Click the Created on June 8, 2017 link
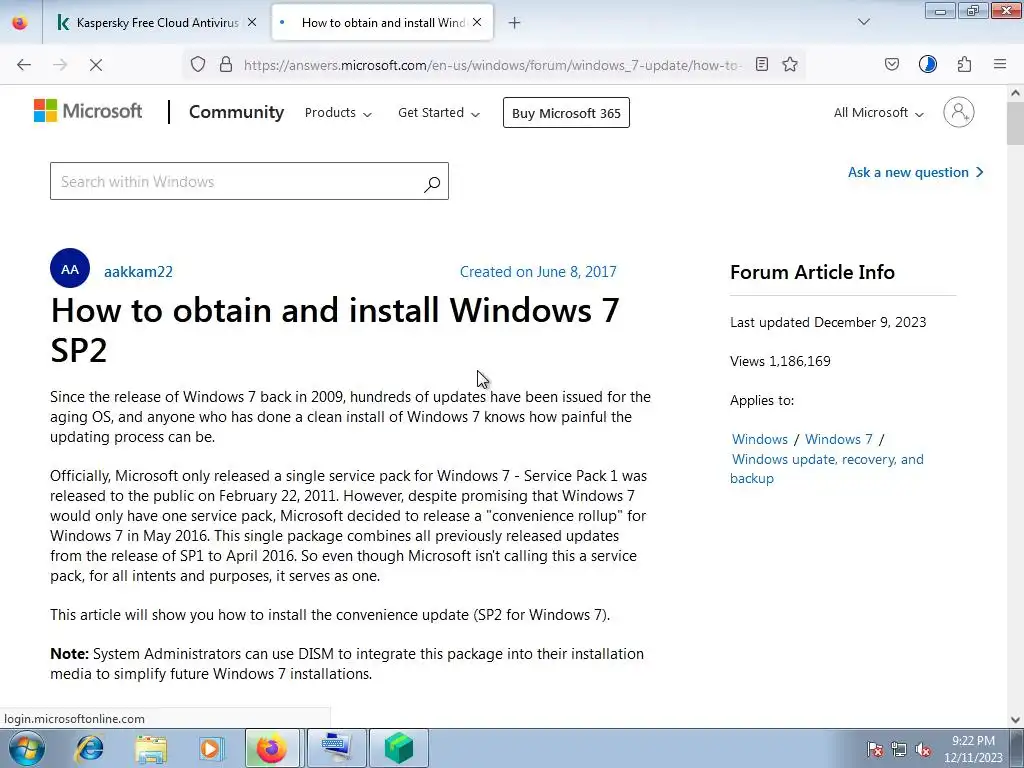This screenshot has width=1024, height=768. coord(538,272)
